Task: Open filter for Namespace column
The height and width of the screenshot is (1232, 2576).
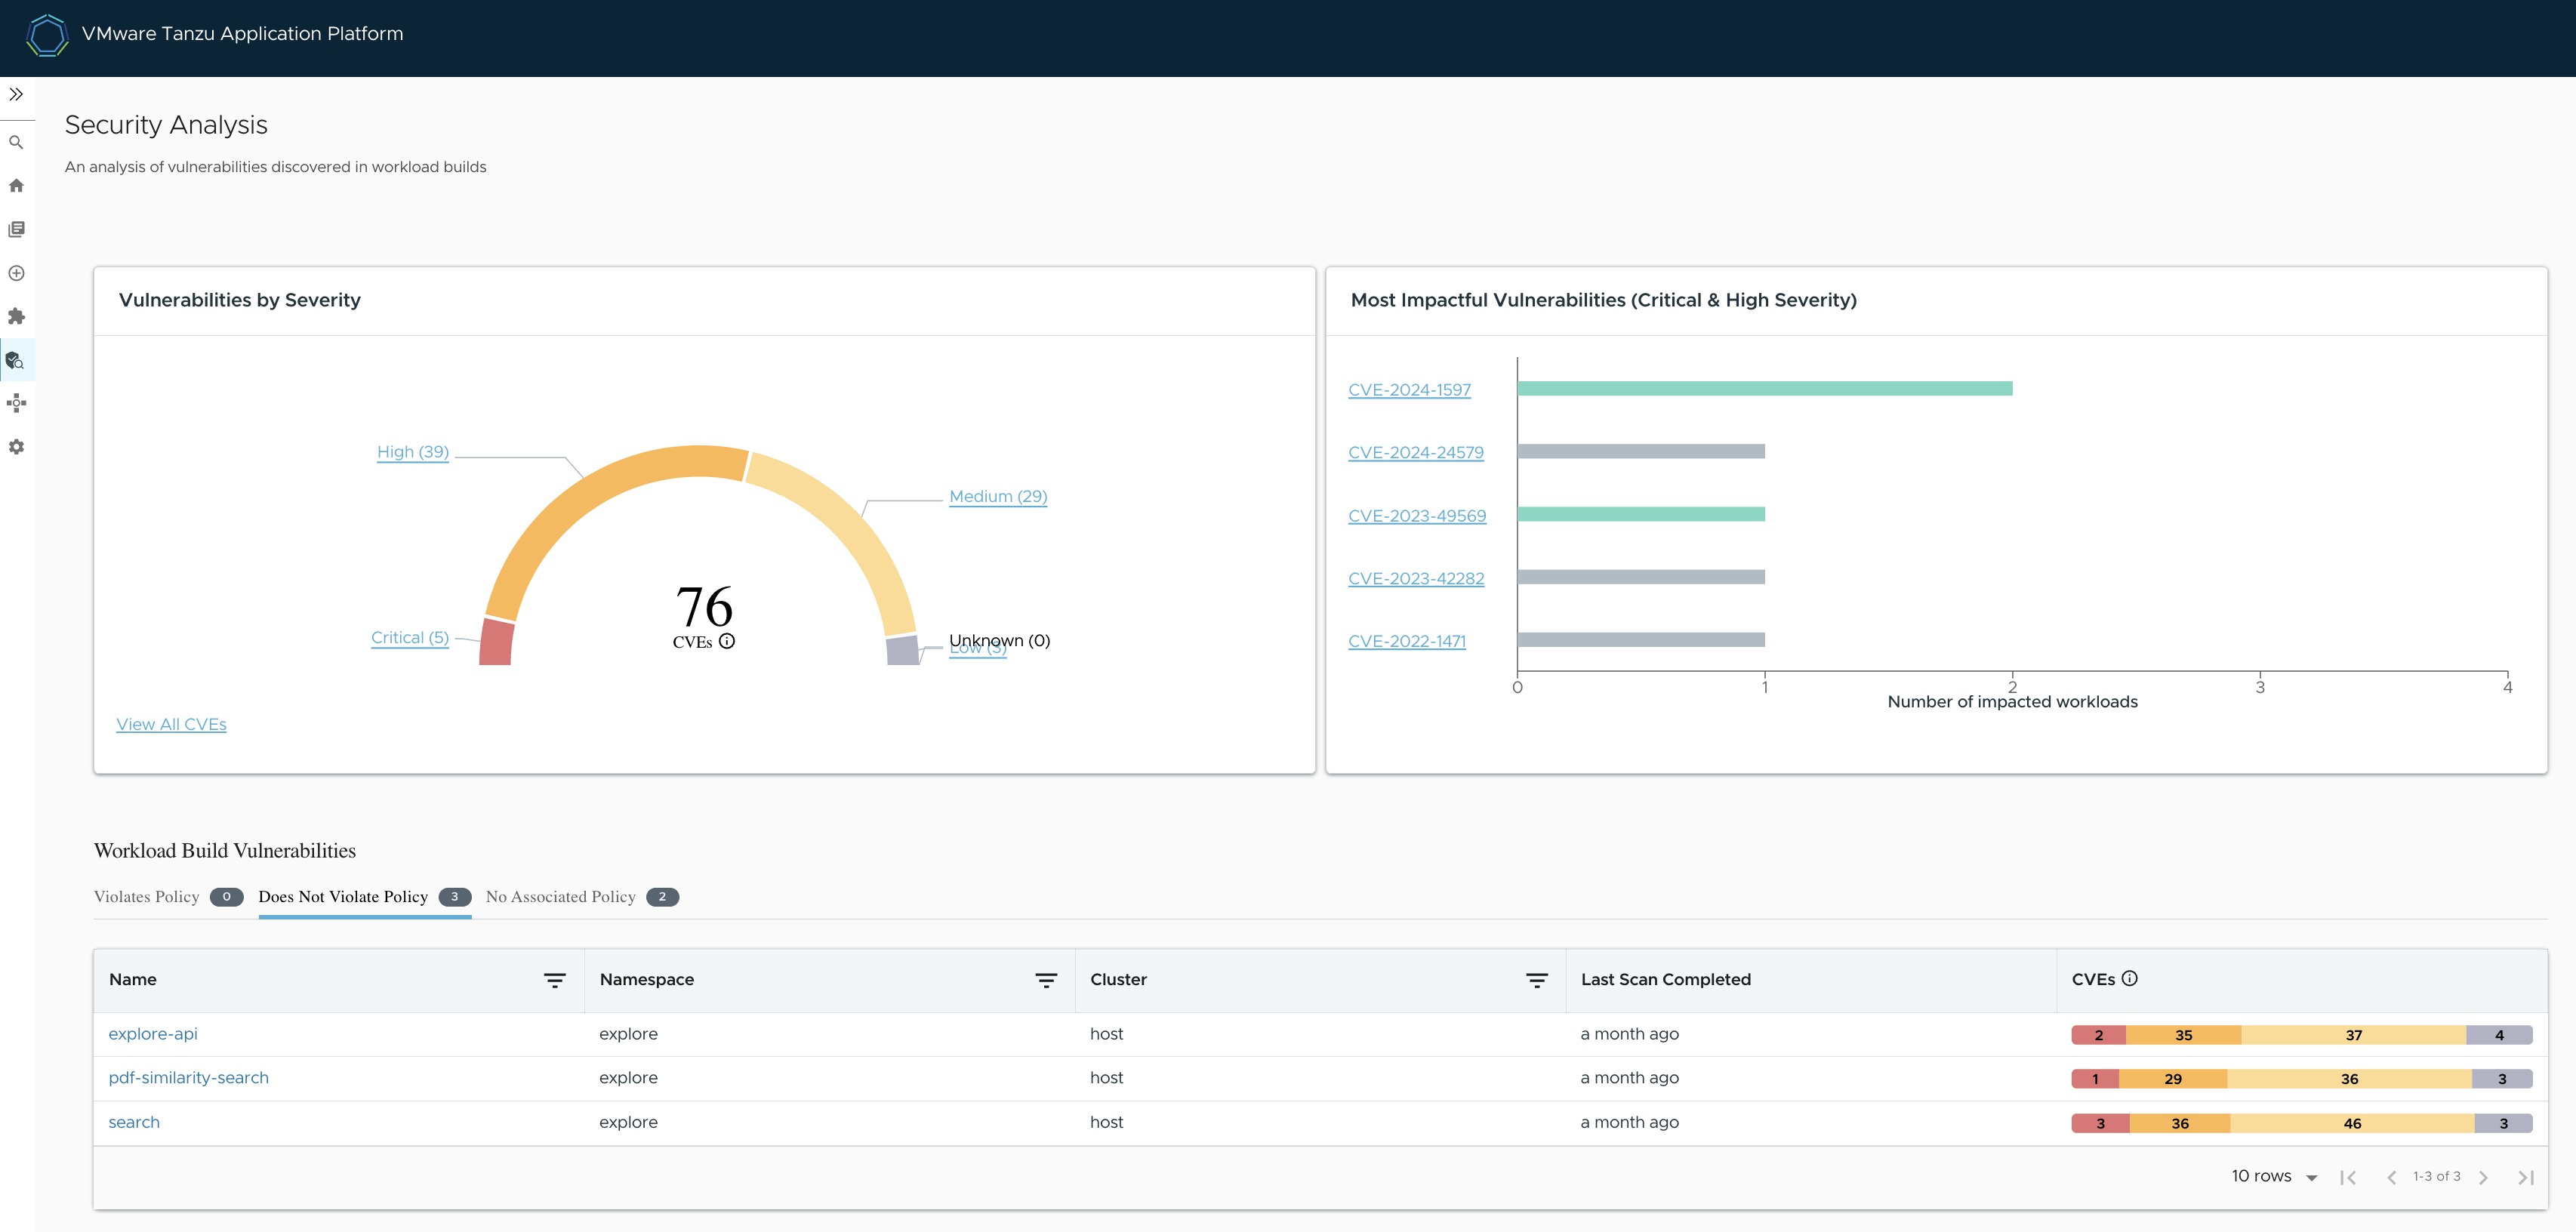Action: click(x=1045, y=980)
